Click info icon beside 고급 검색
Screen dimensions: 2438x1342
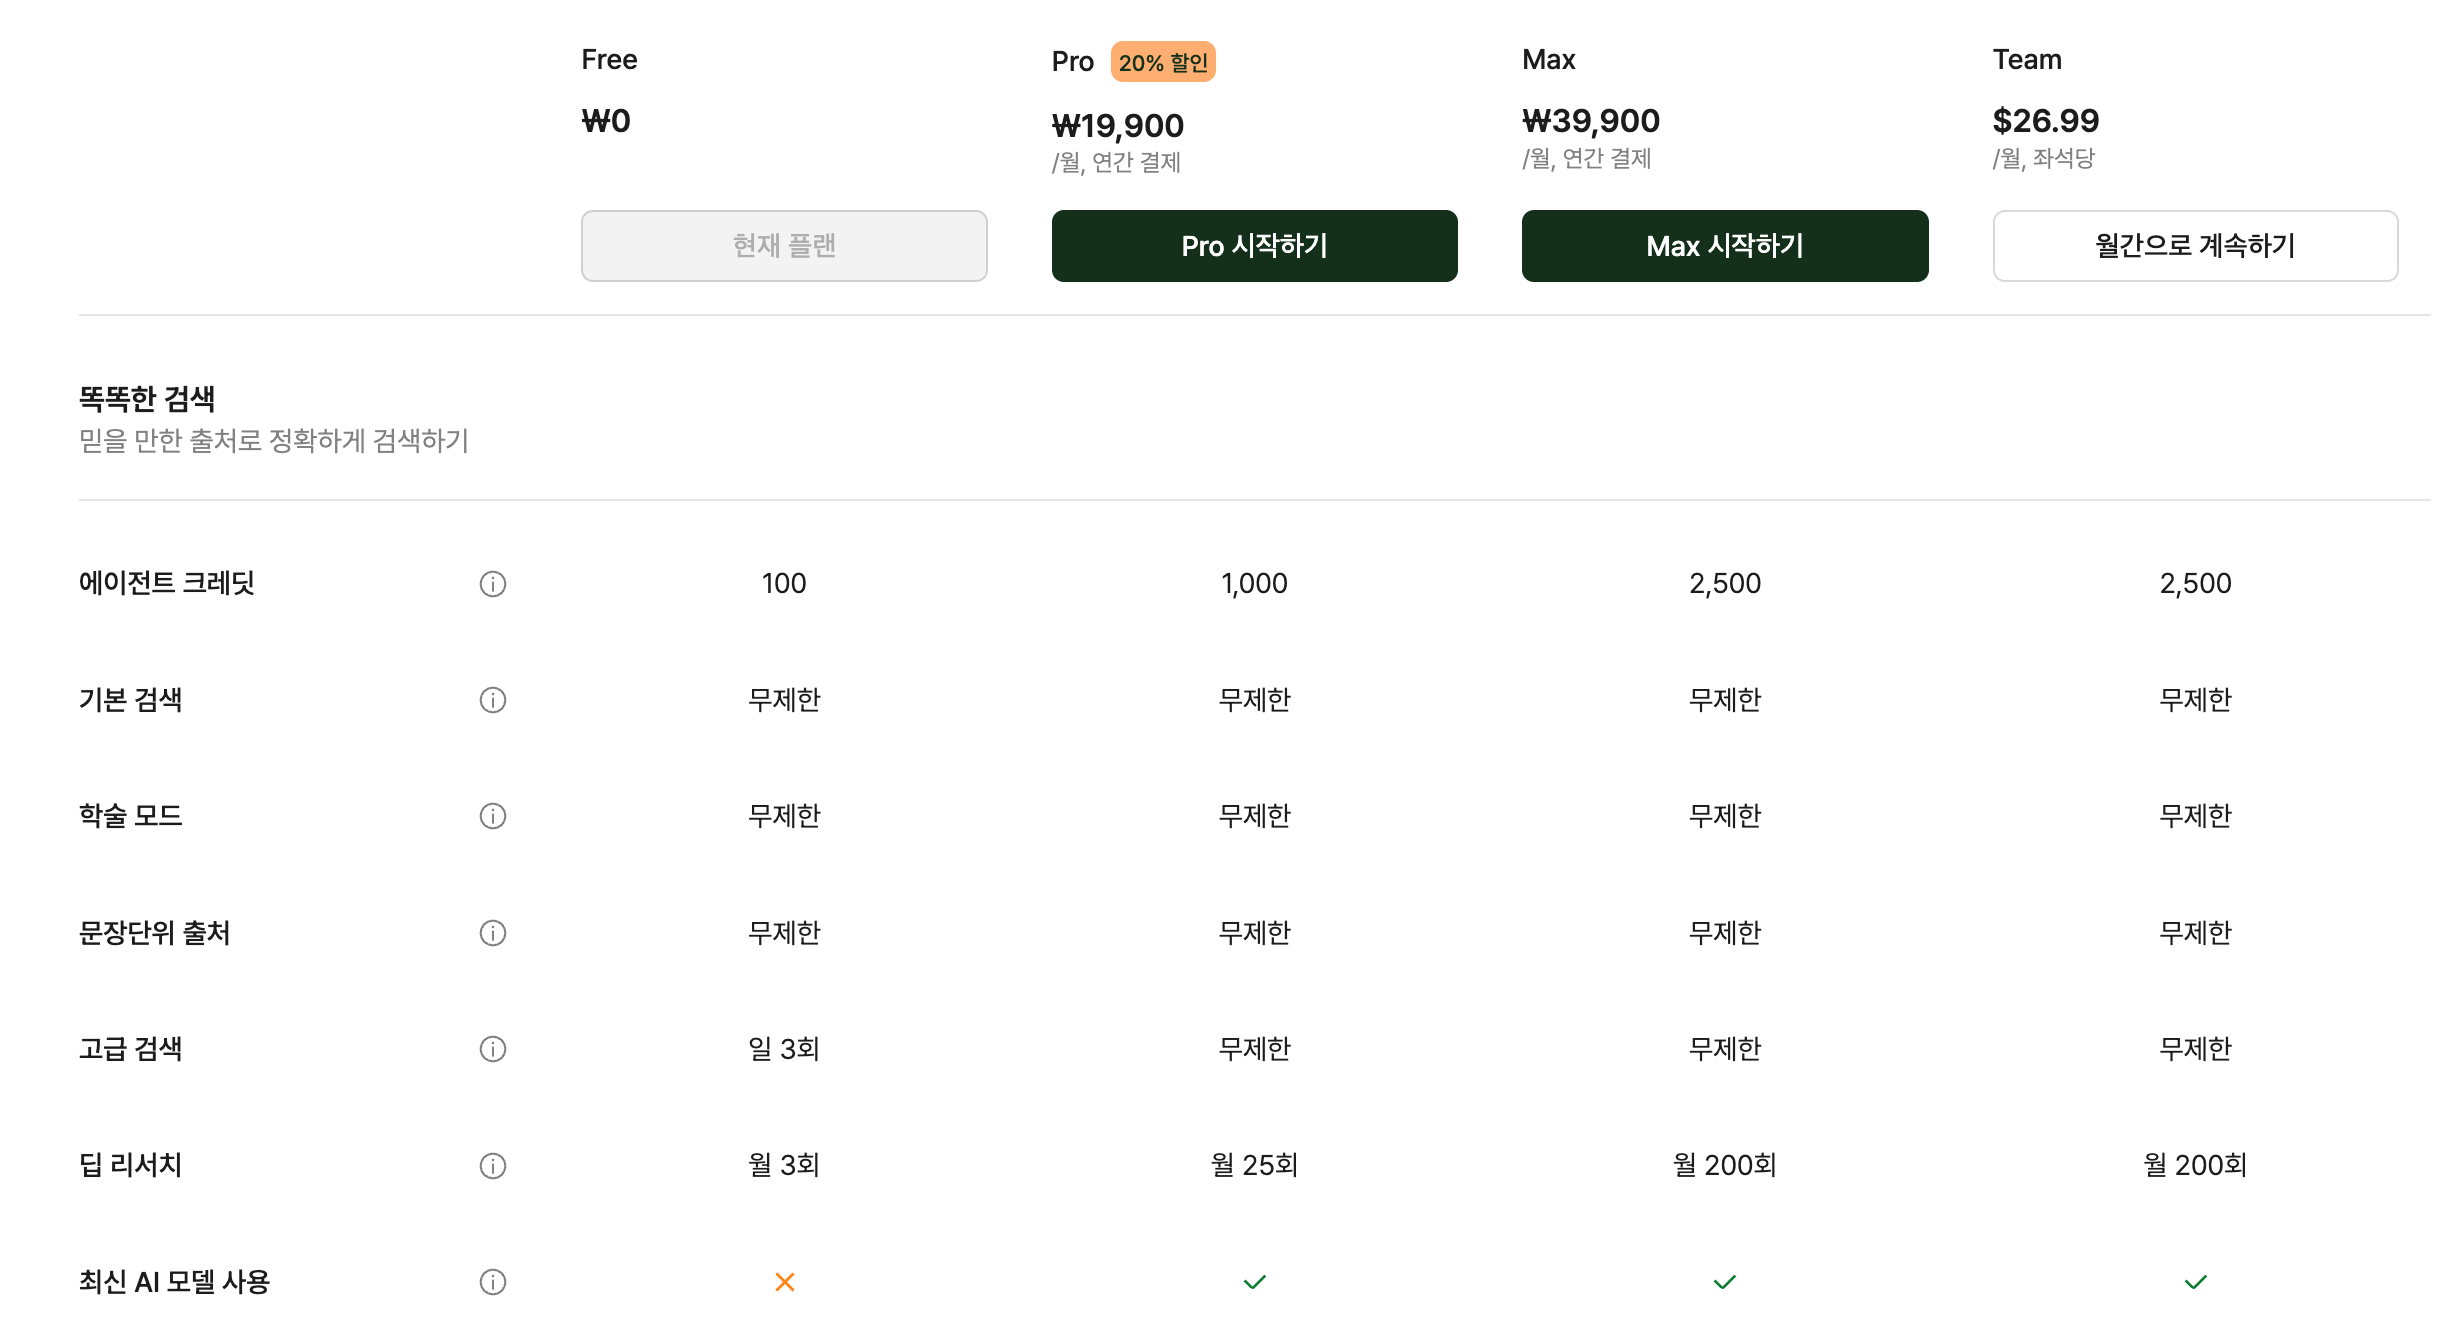pos(493,1049)
